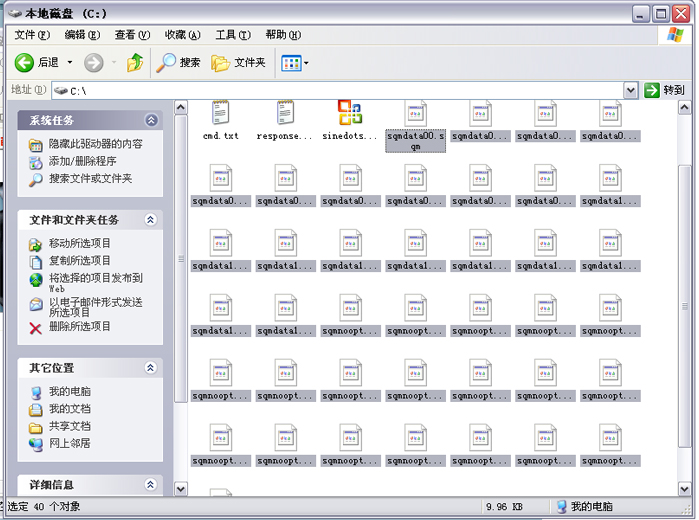Click the 9.96 KB status bar size
The height and width of the screenshot is (520, 699).
coord(505,507)
